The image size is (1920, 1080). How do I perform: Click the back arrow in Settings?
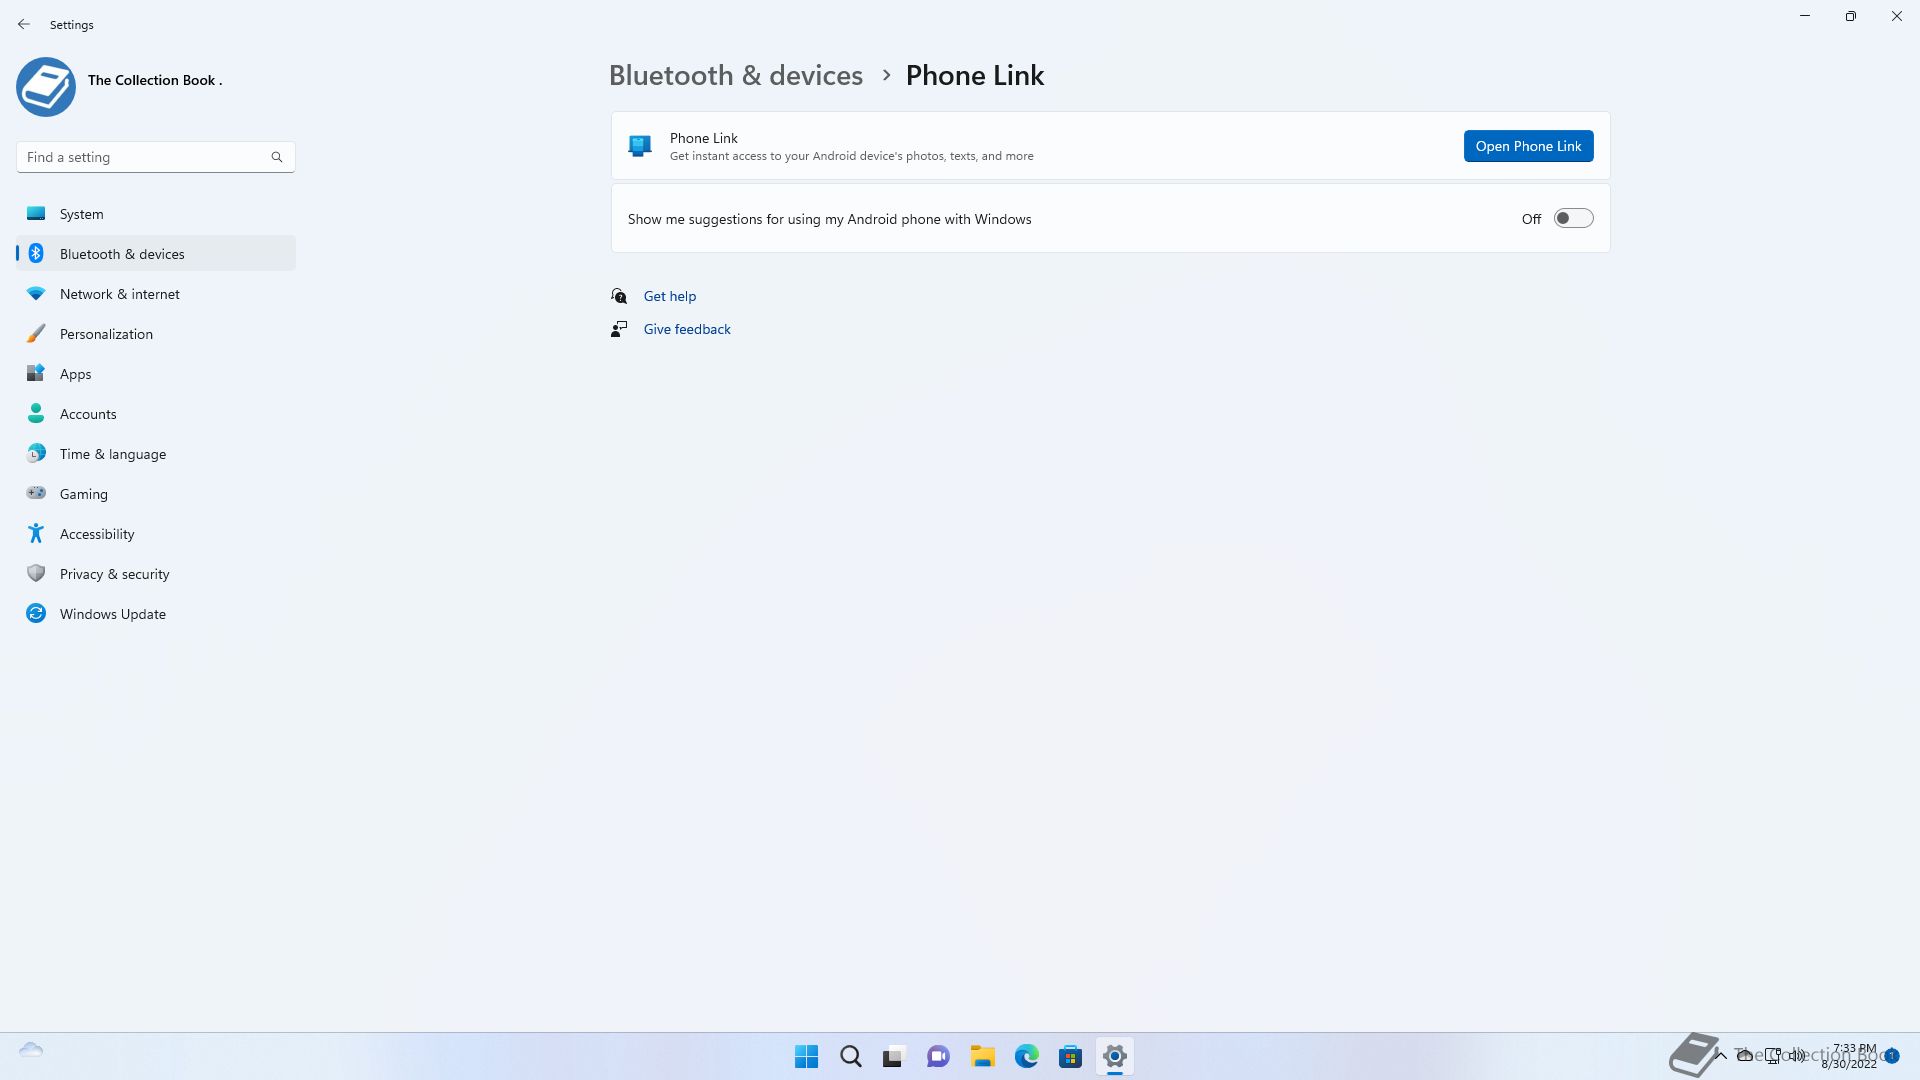click(24, 24)
